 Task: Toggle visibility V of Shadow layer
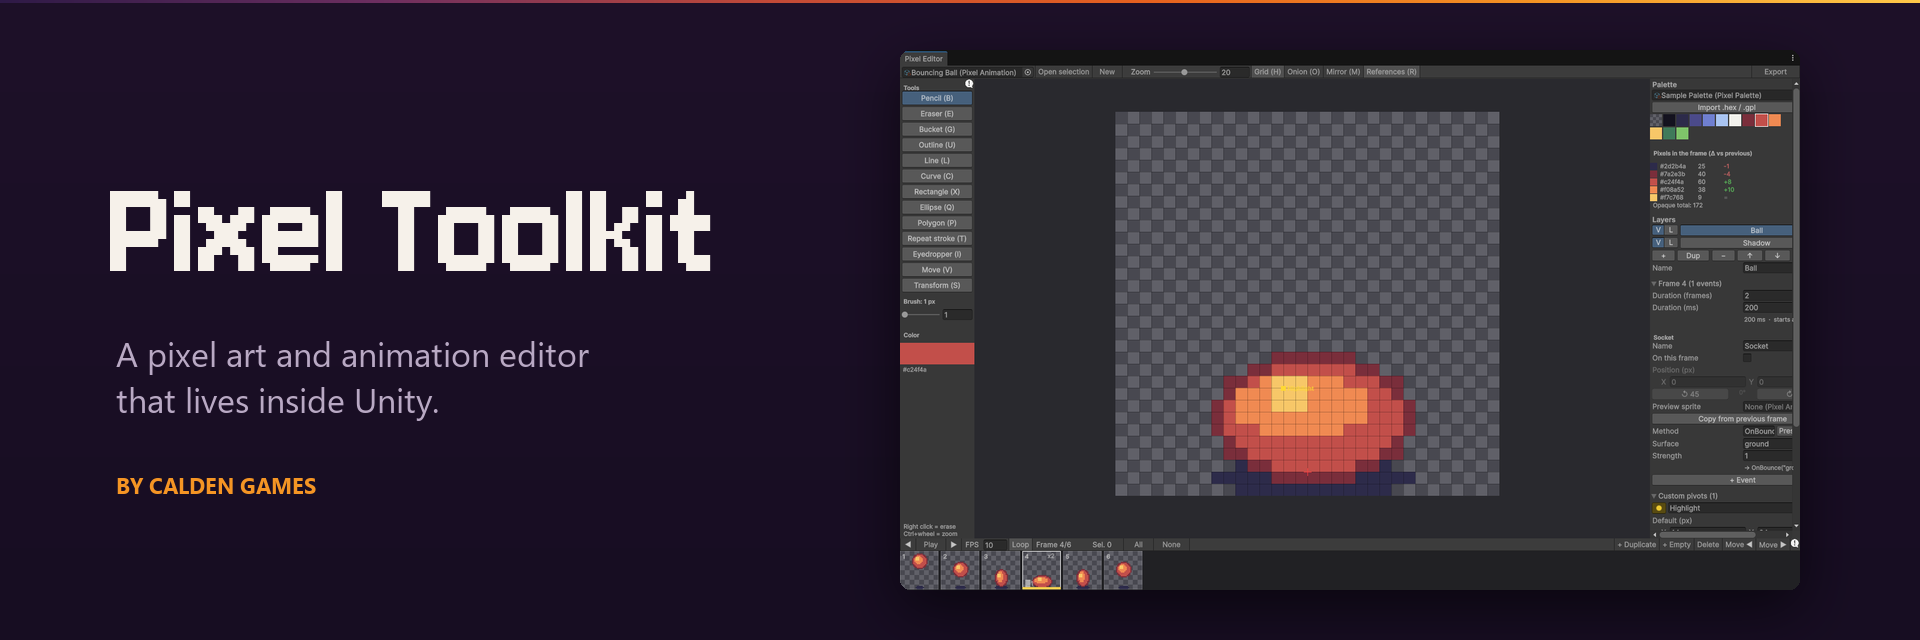pos(1658,243)
